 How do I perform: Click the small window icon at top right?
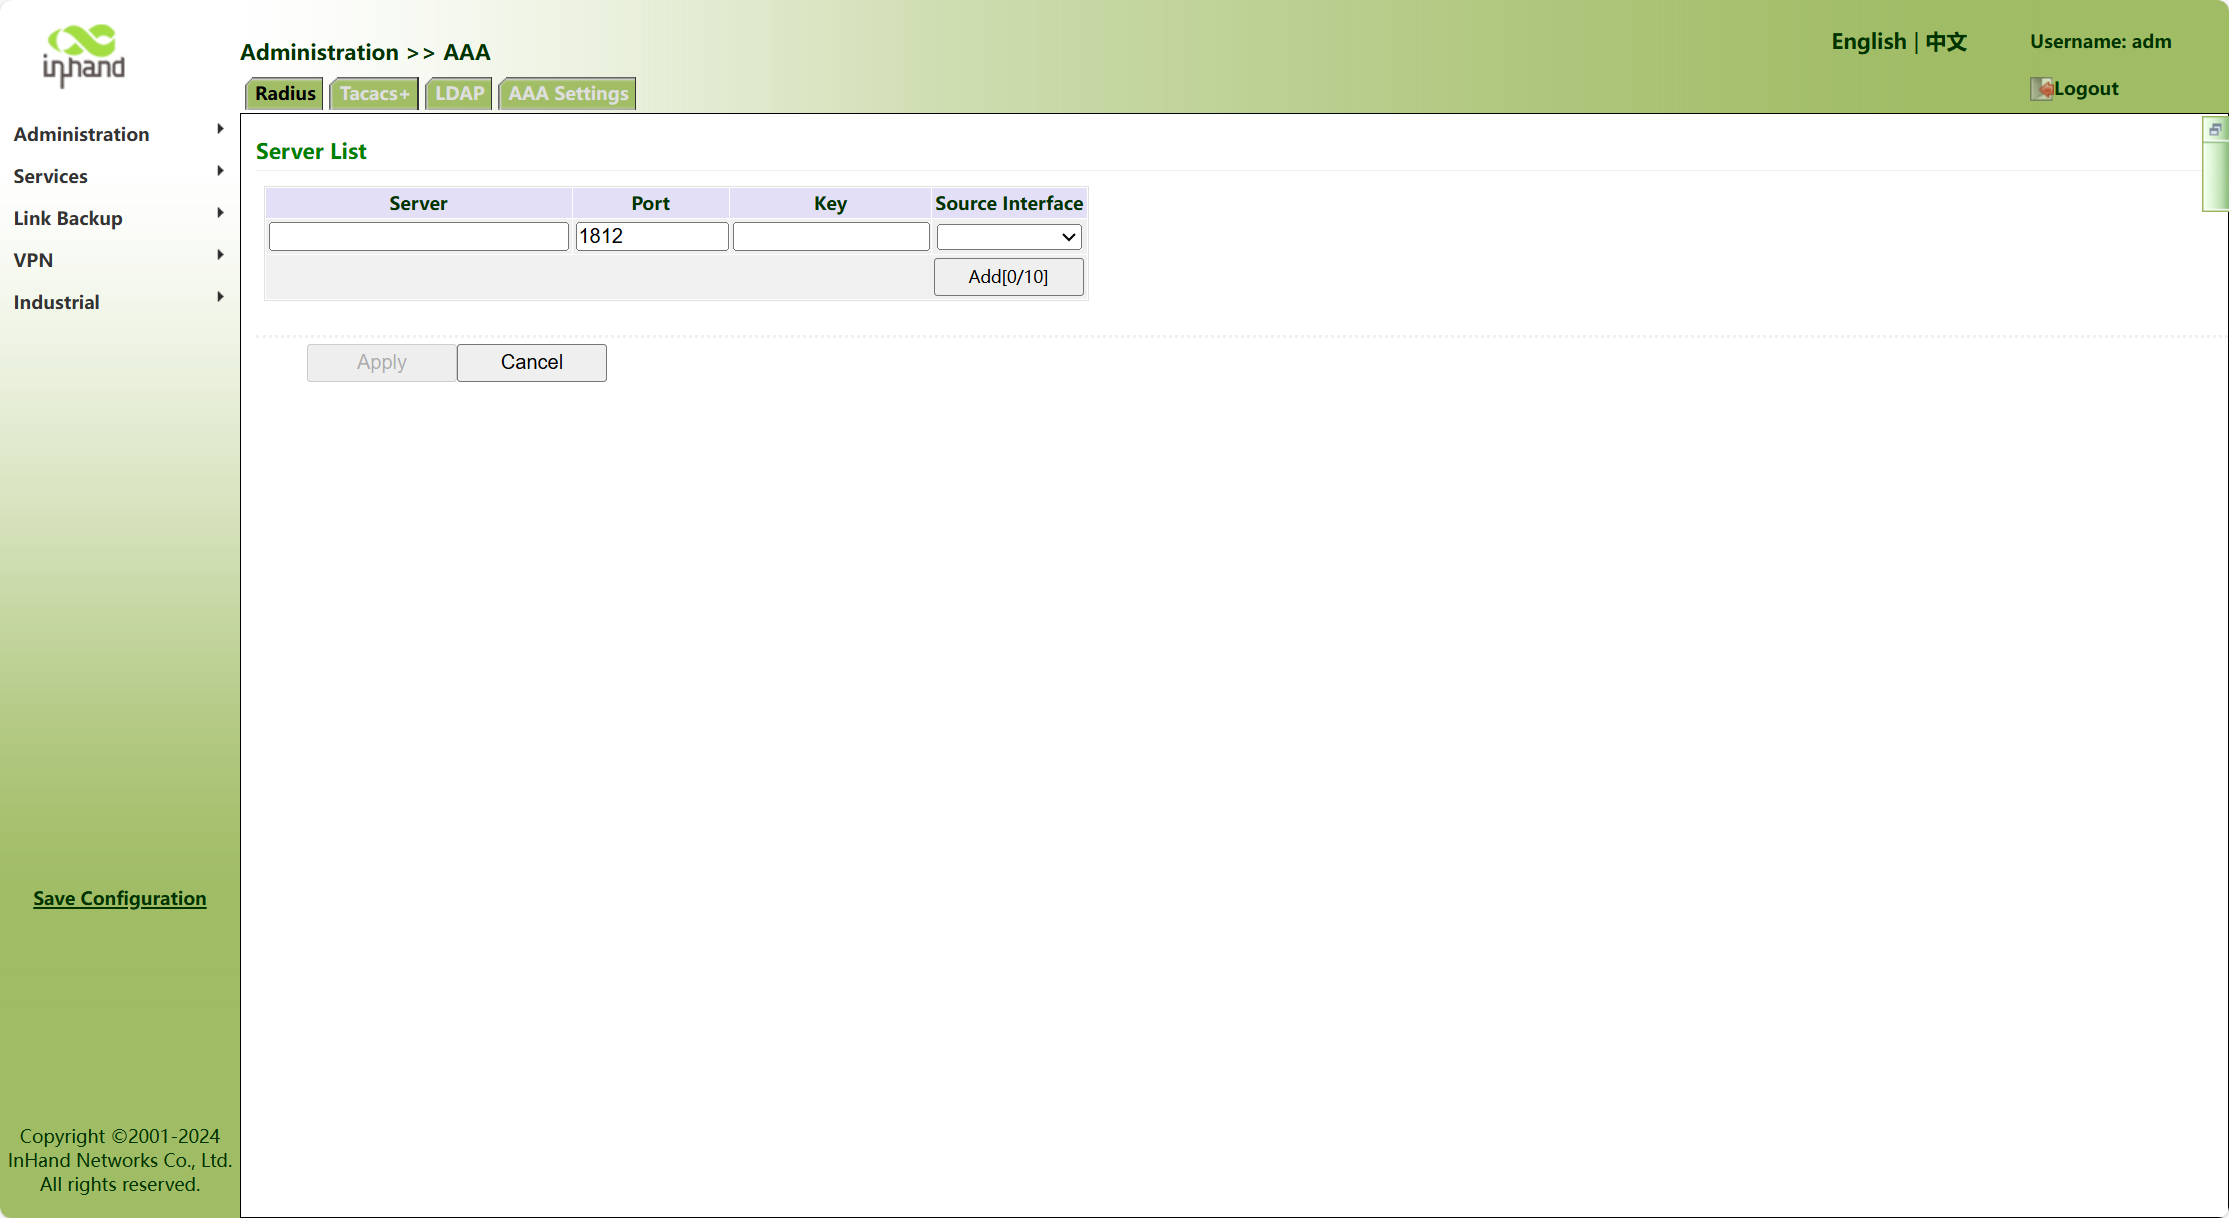[2215, 130]
